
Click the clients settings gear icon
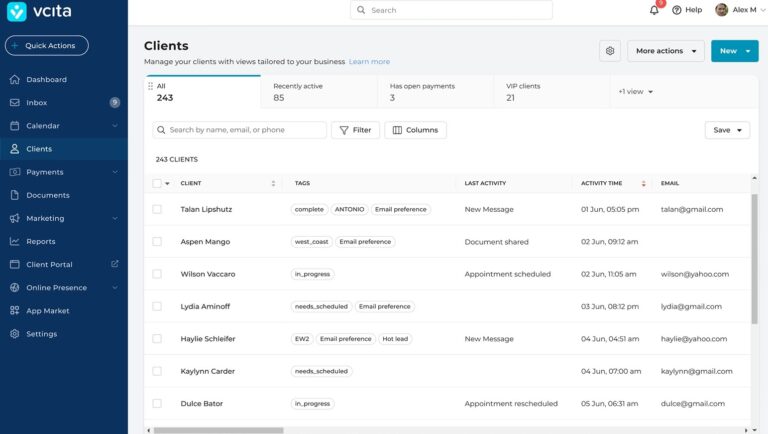[x=609, y=51]
